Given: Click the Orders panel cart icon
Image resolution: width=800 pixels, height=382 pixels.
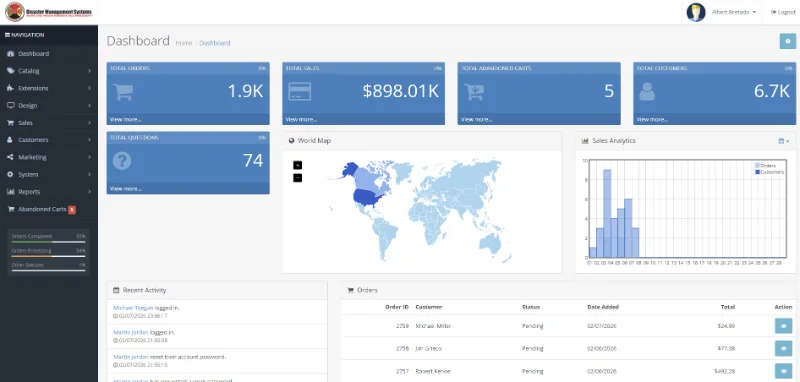Looking at the screenshot, I should pyautogui.click(x=351, y=290).
